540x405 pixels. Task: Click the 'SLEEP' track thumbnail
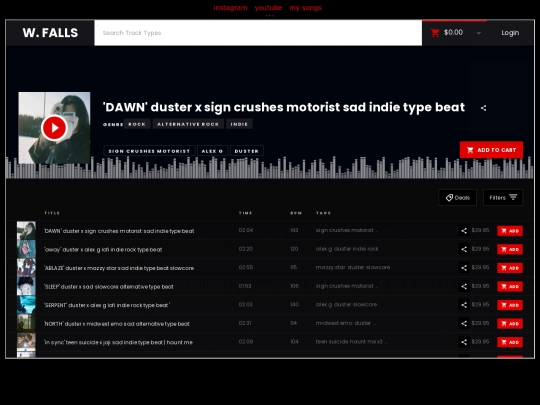coord(26,286)
